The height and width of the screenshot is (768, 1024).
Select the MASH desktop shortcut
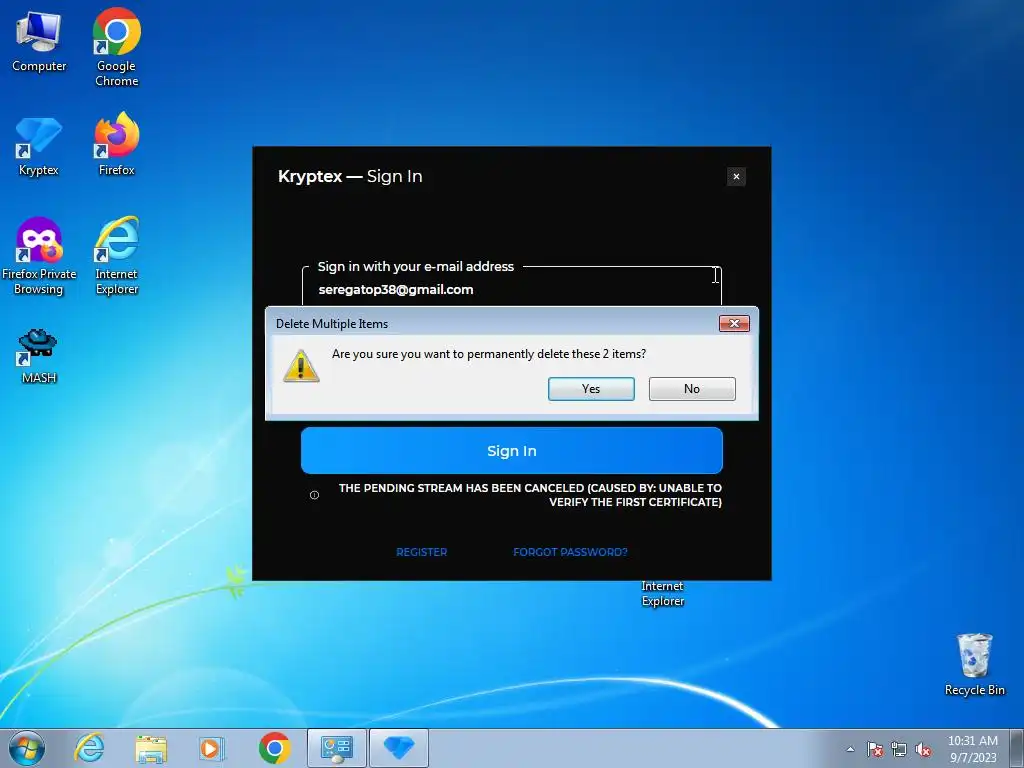point(39,356)
